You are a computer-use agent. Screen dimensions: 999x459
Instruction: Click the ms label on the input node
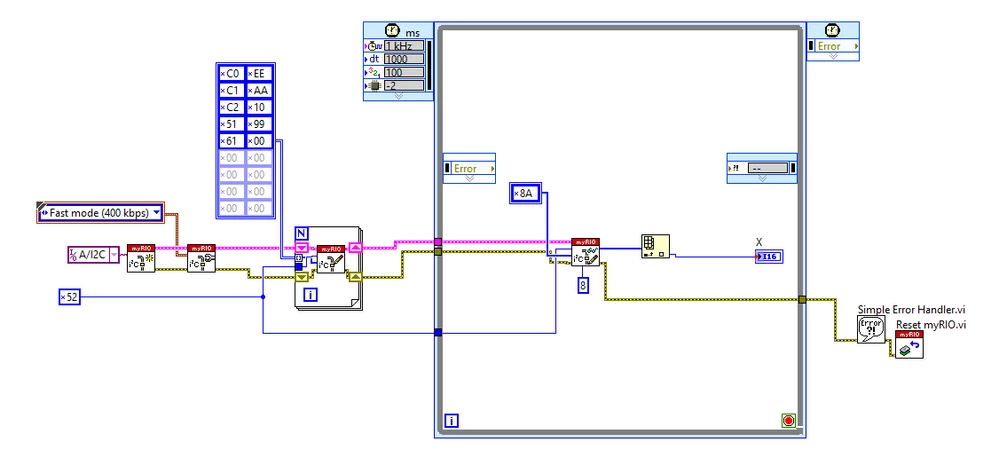(x=413, y=31)
